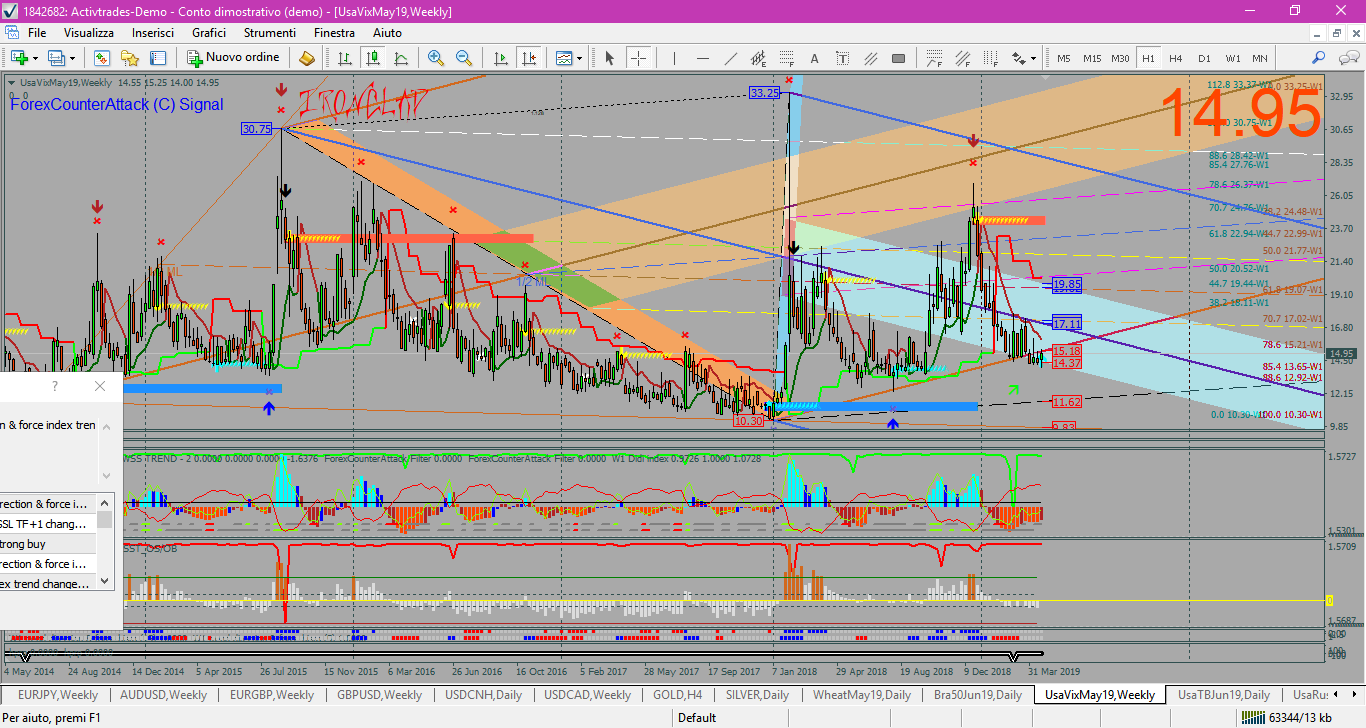
Task: Click the alert list scroll-down arrow
Action: coord(104,581)
